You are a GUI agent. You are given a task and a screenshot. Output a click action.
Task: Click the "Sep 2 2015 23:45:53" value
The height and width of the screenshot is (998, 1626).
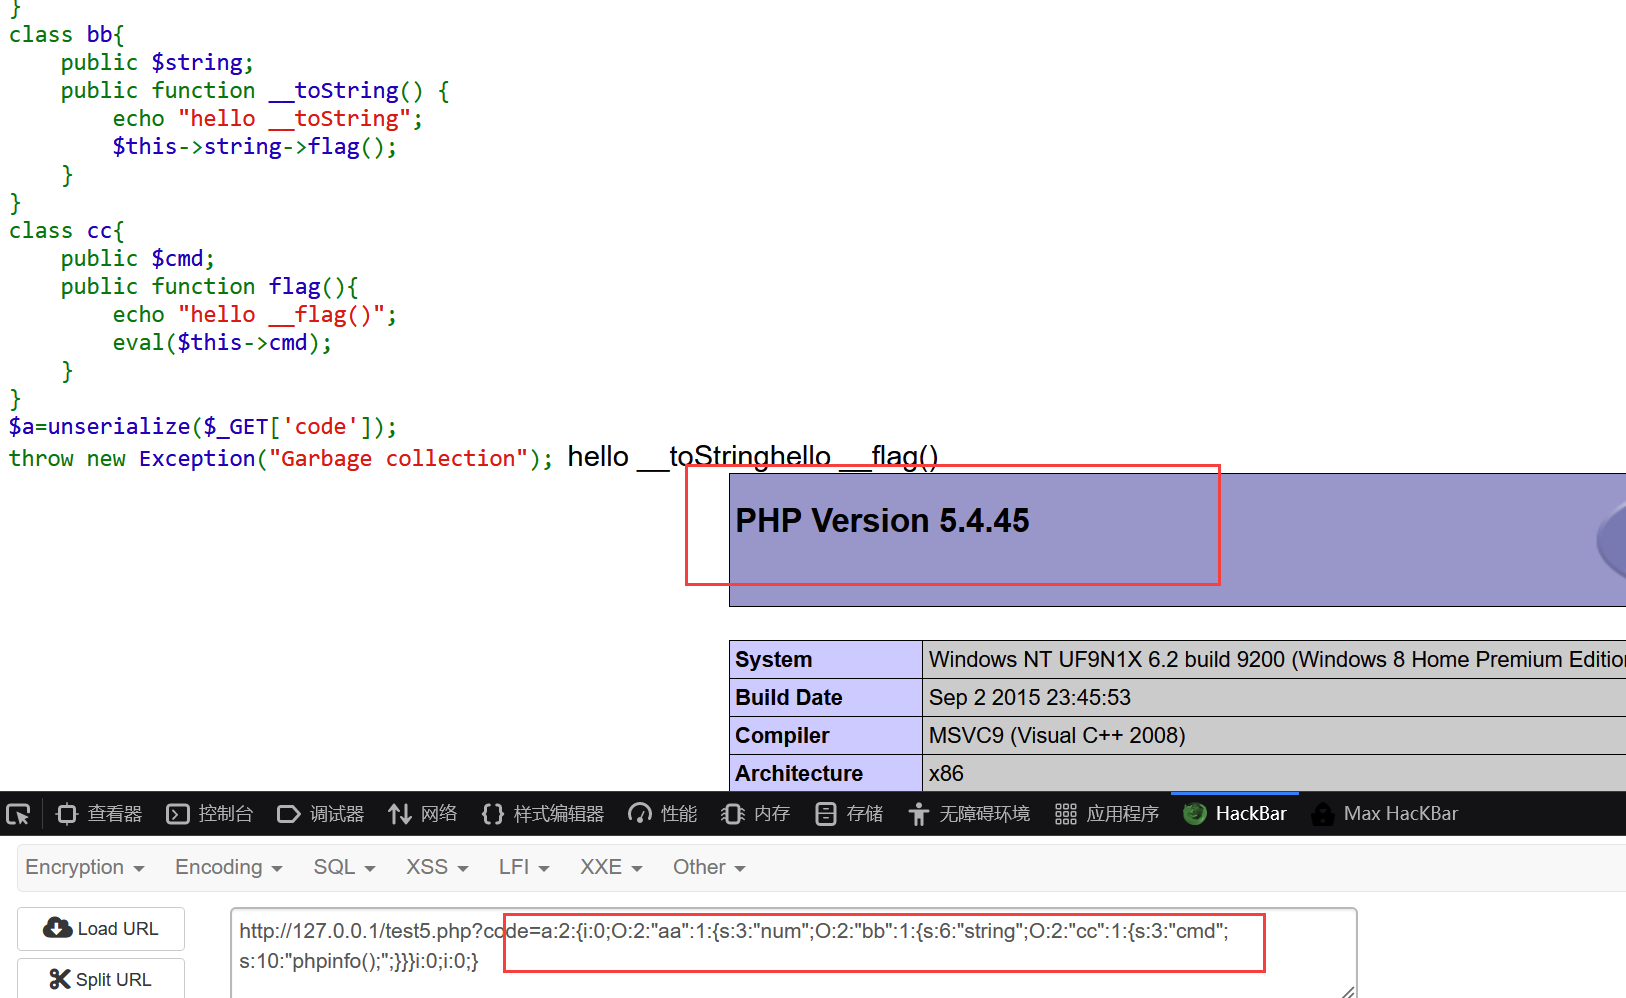click(1029, 698)
